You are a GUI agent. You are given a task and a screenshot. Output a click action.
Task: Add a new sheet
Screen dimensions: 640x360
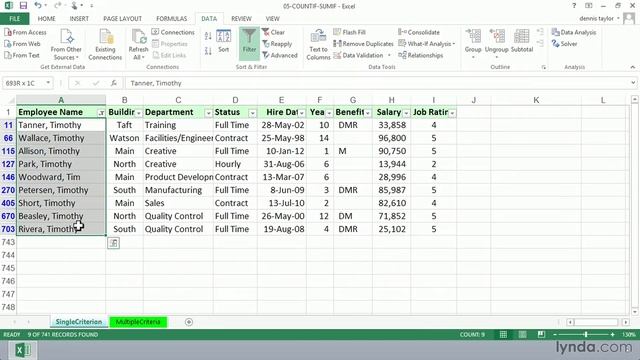click(189, 322)
